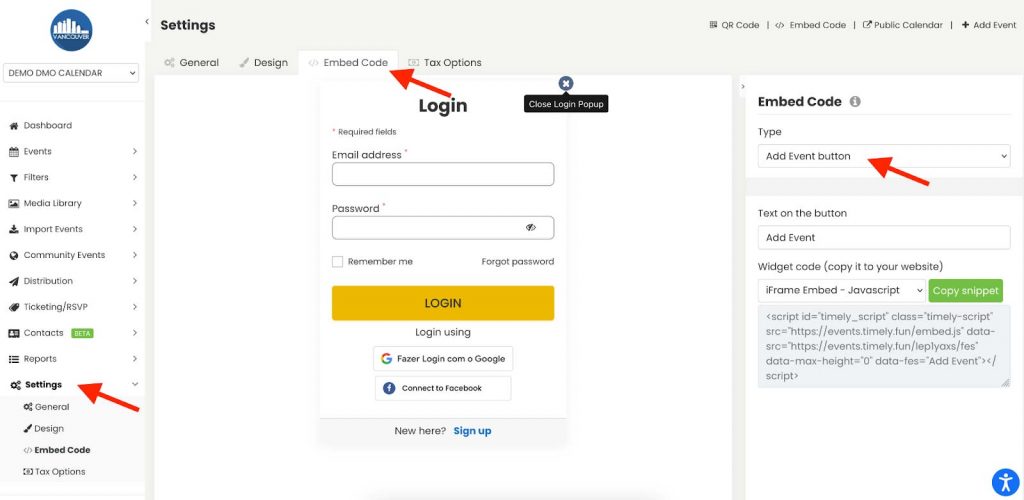Click the accessibility icon at bottom right
The image size is (1024, 500).
pos(1005,482)
